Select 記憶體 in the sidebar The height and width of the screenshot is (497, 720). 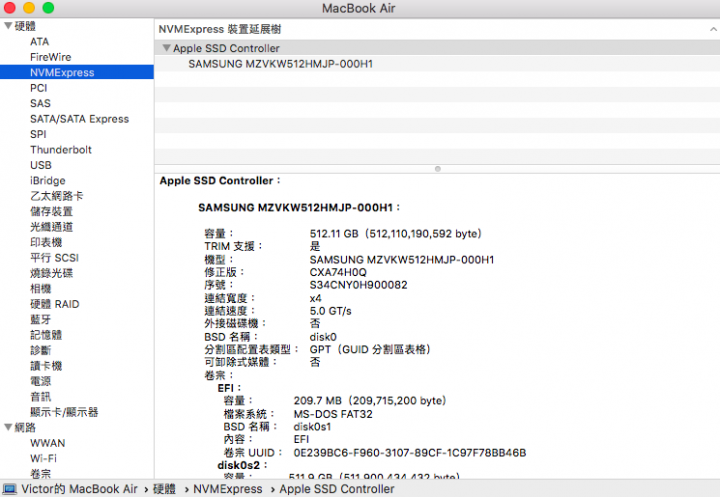[46, 335]
